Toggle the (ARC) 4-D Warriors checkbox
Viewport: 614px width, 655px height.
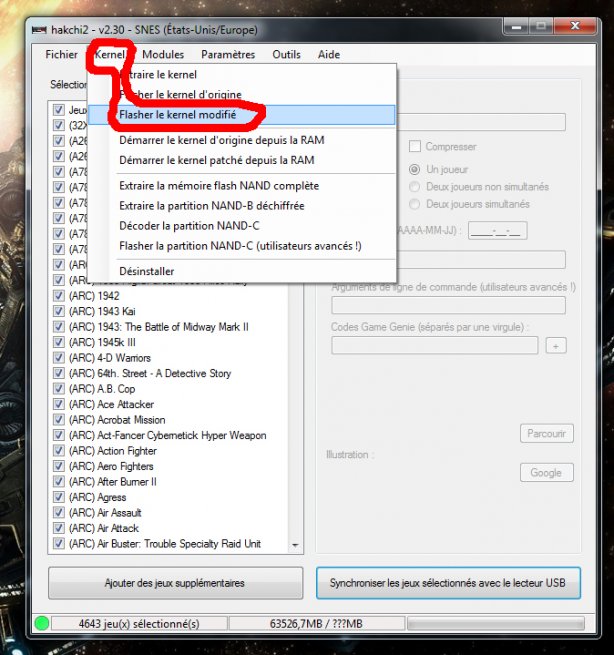[58, 358]
